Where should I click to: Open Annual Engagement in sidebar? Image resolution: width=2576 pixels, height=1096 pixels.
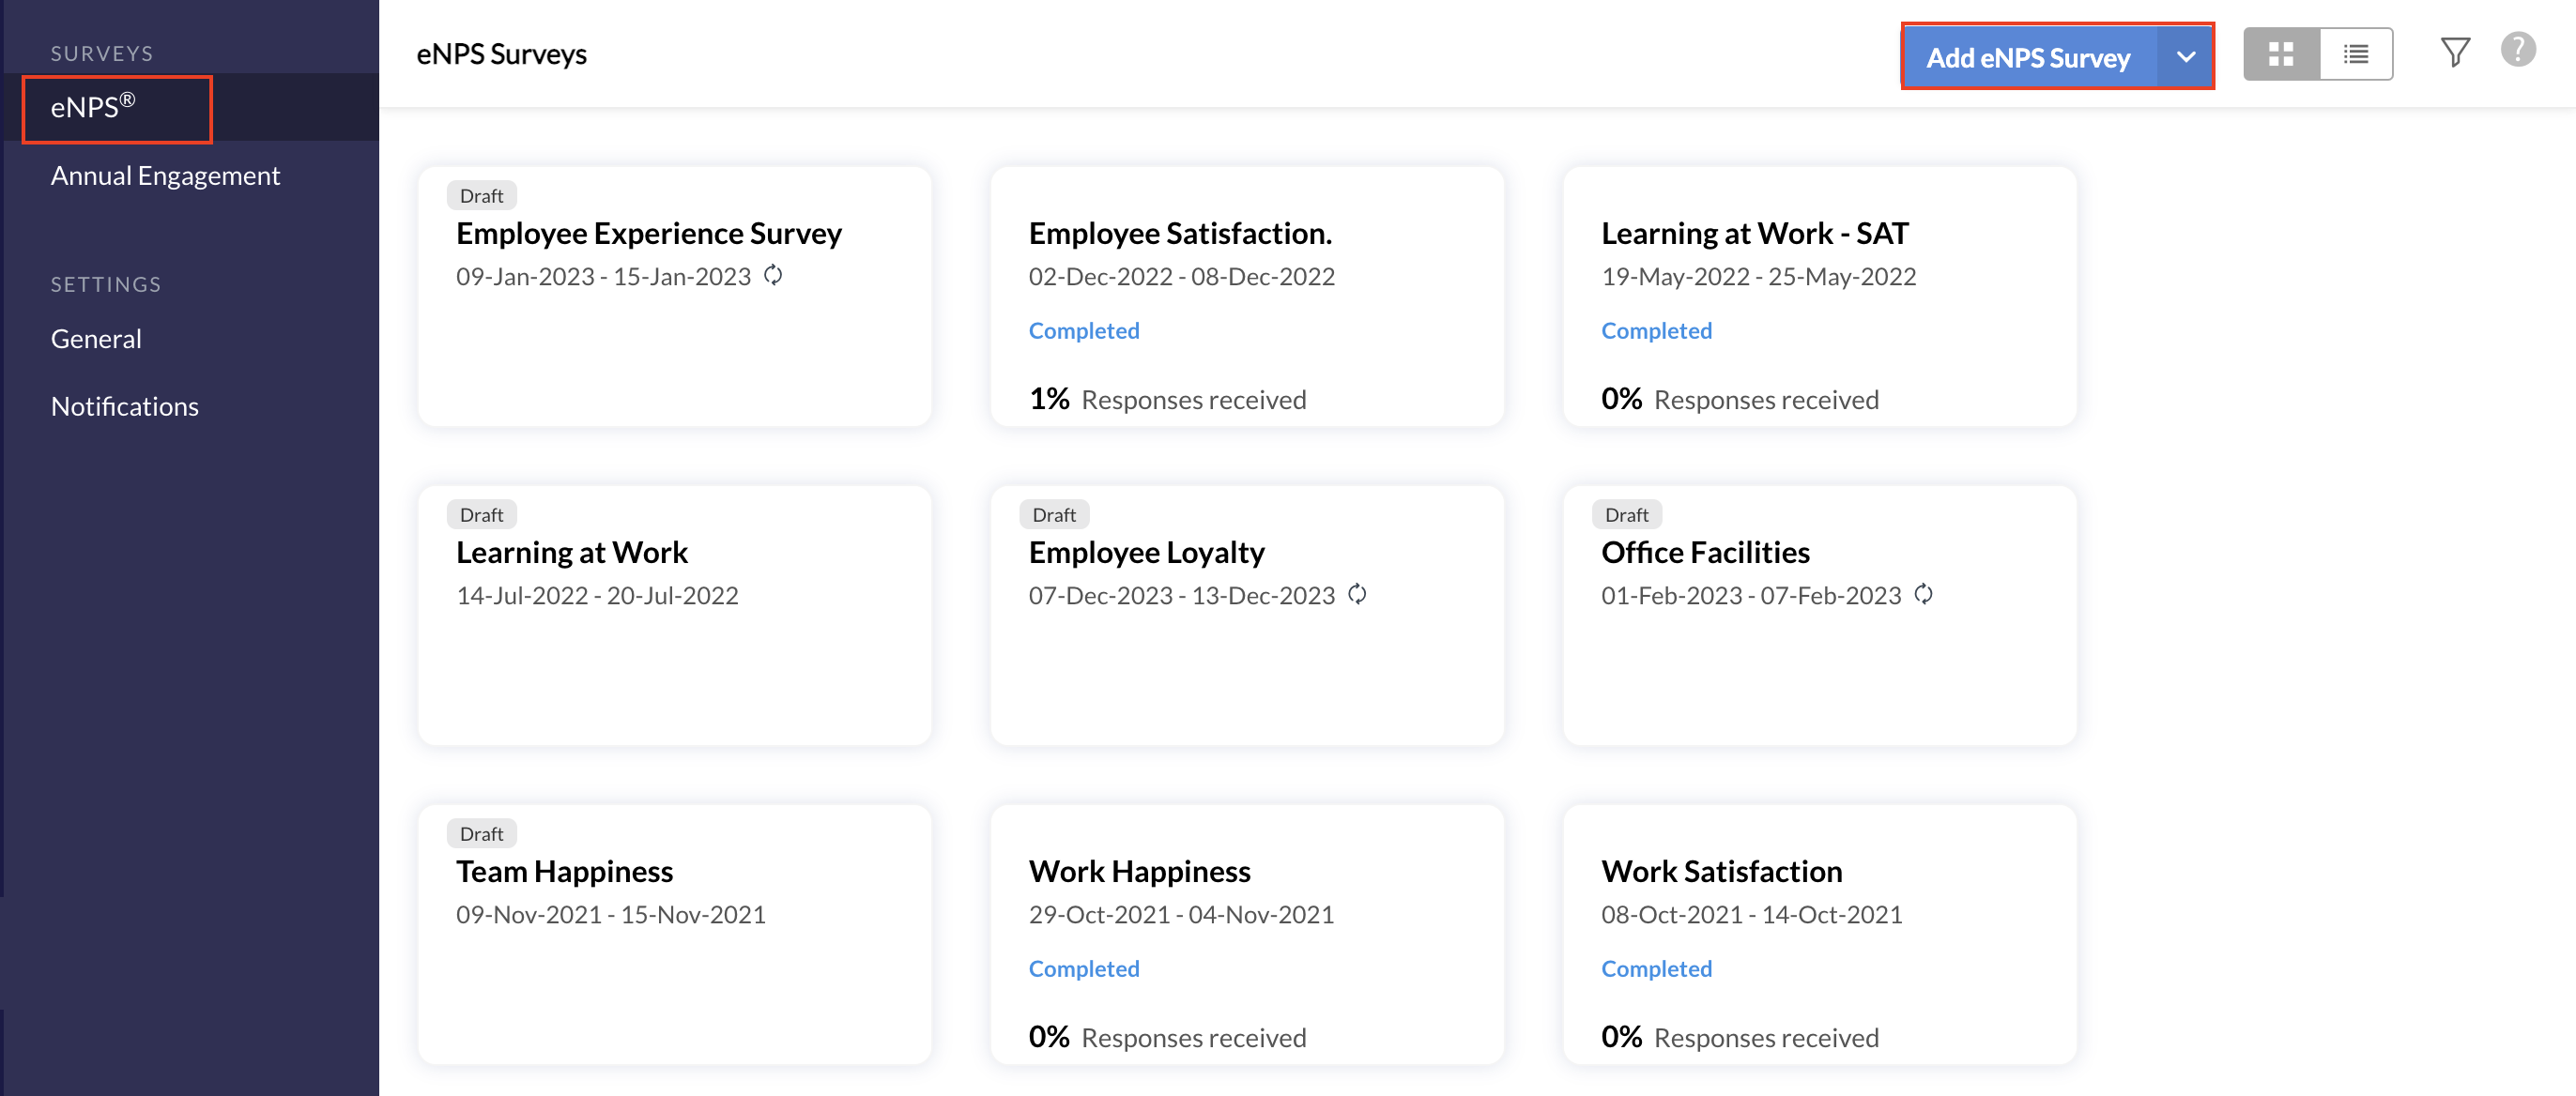tap(165, 175)
